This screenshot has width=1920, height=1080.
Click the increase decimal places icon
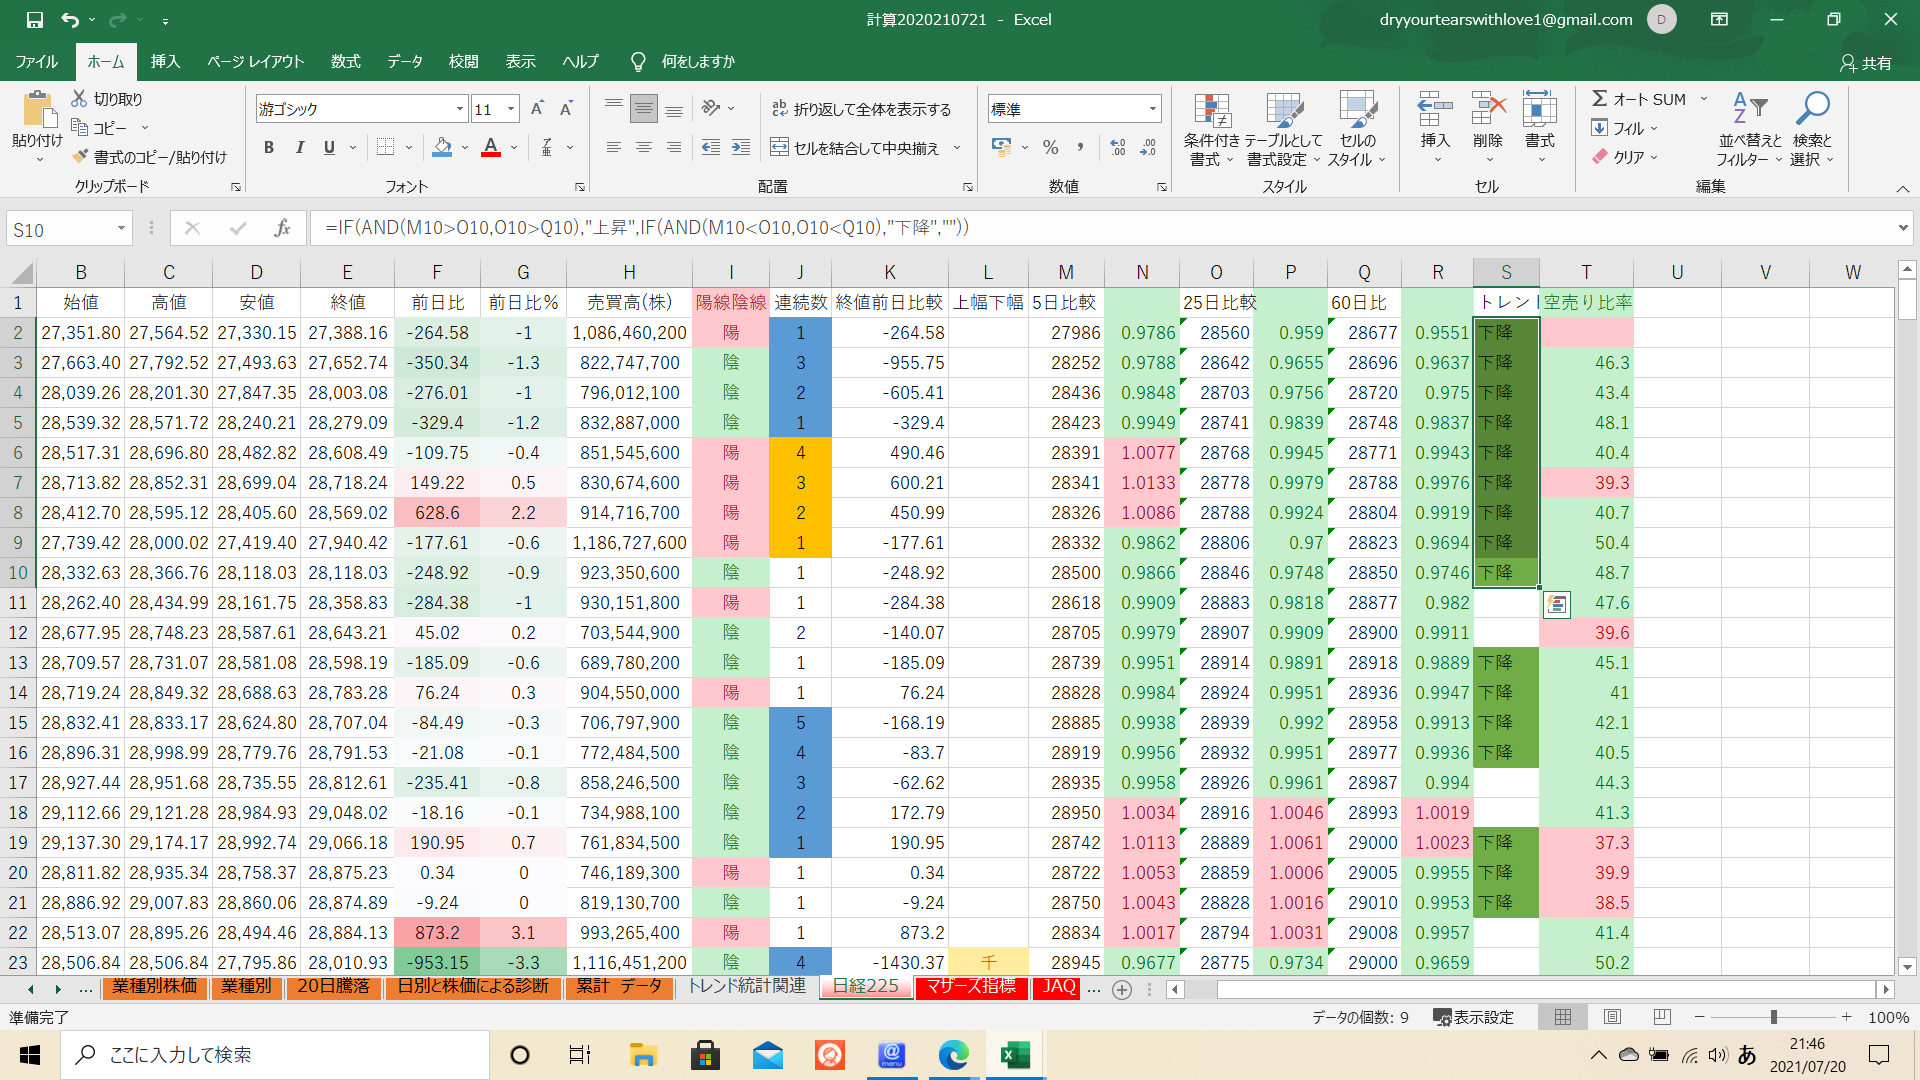[x=1118, y=148]
